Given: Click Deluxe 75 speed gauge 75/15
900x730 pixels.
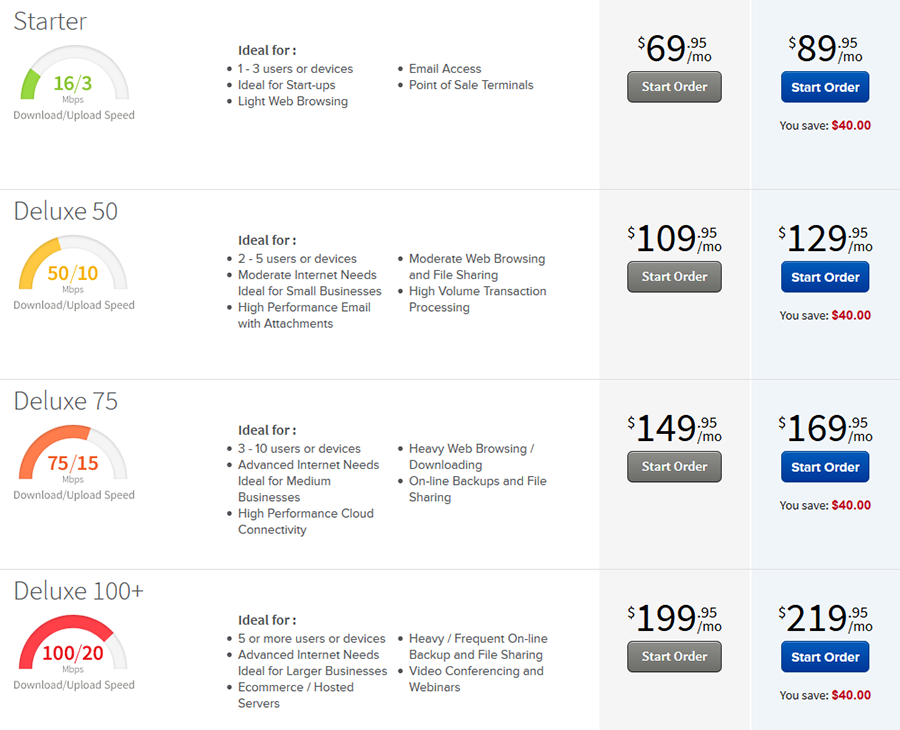Looking at the screenshot, I should pos(73,456).
